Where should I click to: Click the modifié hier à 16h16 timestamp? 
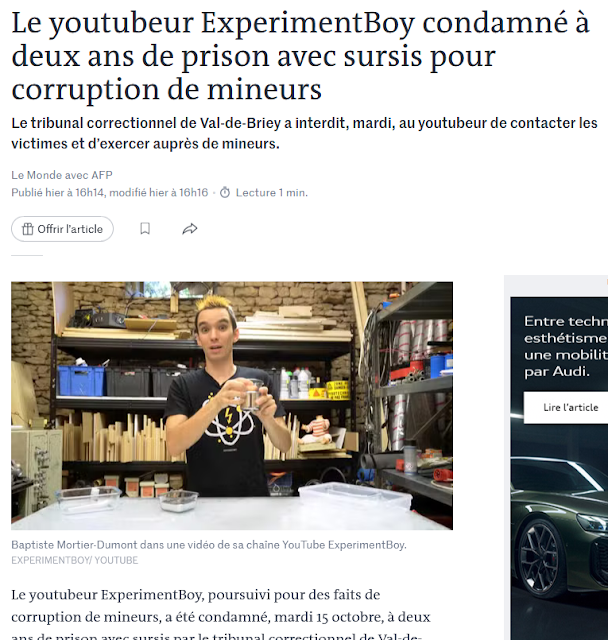coord(159,192)
